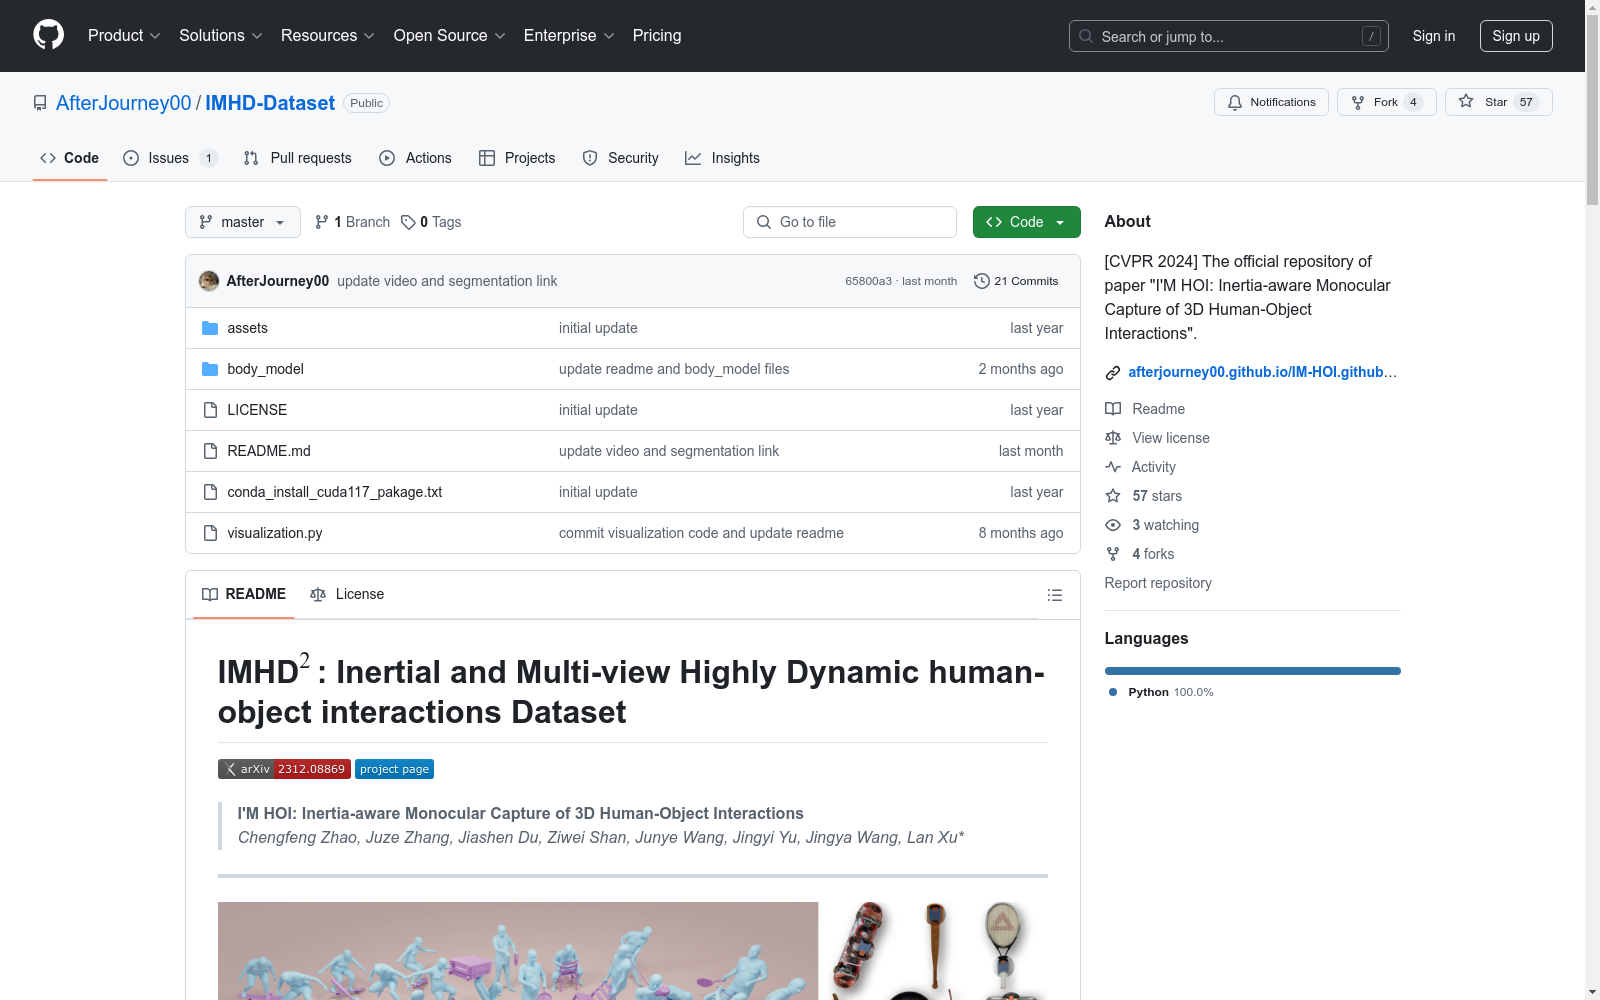Open the project page badge
Viewport: 1600px width, 1000px height.
[x=394, y=769]
